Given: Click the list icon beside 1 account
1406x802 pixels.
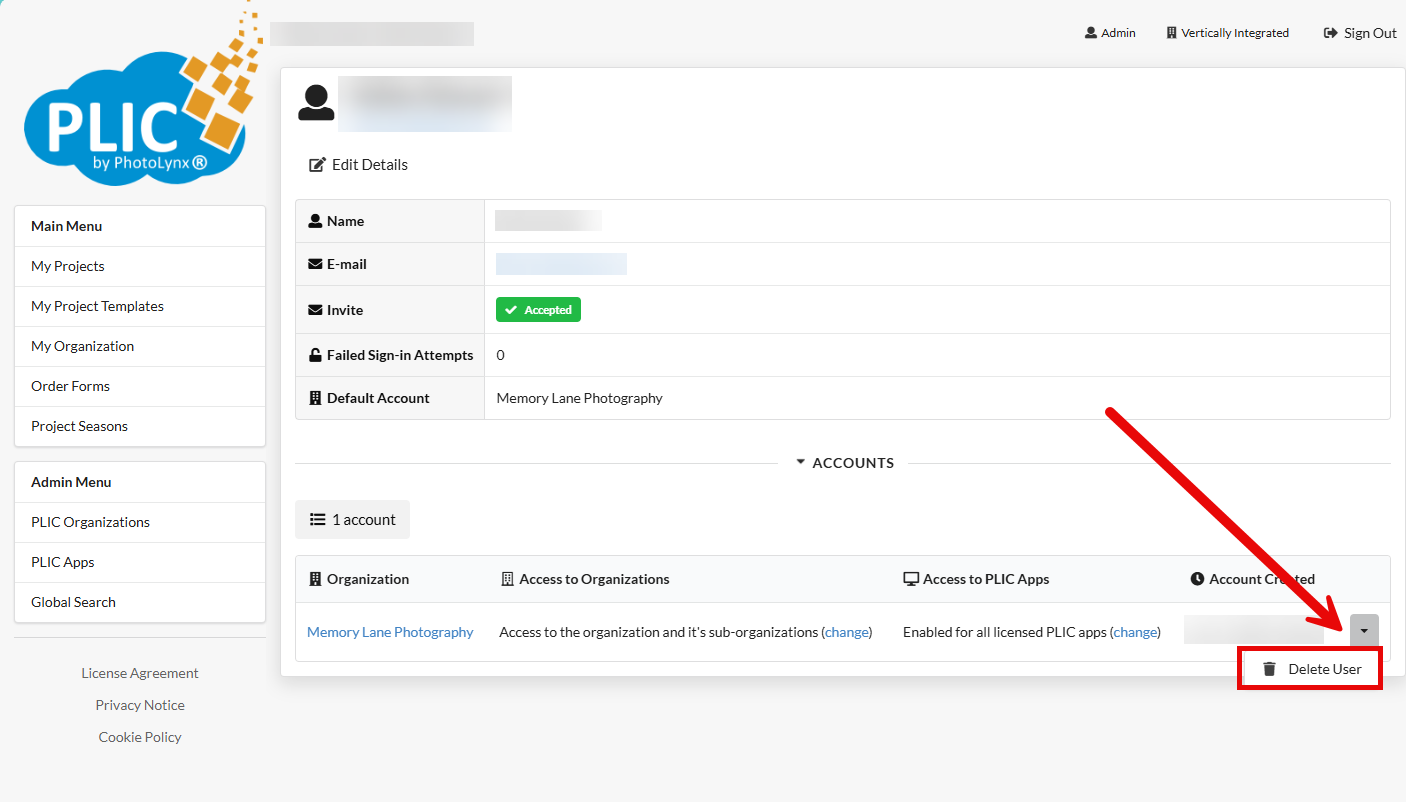Looking at the screenshot, I should click(x=318, y=520).
